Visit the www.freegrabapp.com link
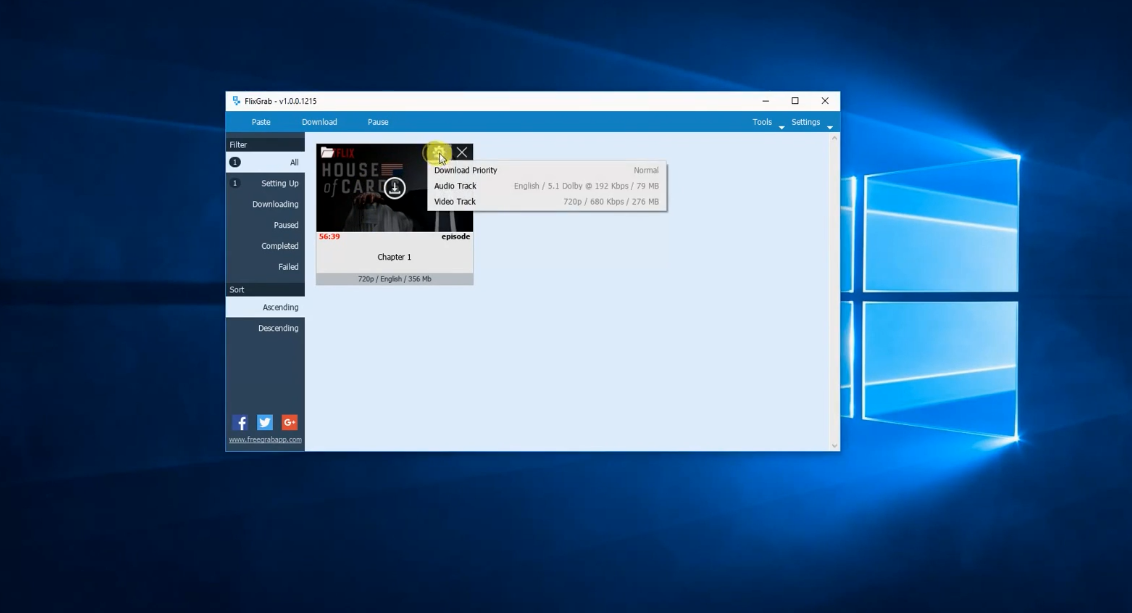This screenshot has width=1132, height=613. 265,440
